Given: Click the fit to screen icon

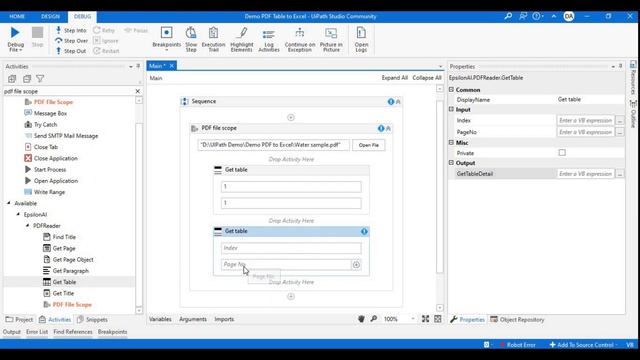Looking at the screenshot, I should (425, 319).
